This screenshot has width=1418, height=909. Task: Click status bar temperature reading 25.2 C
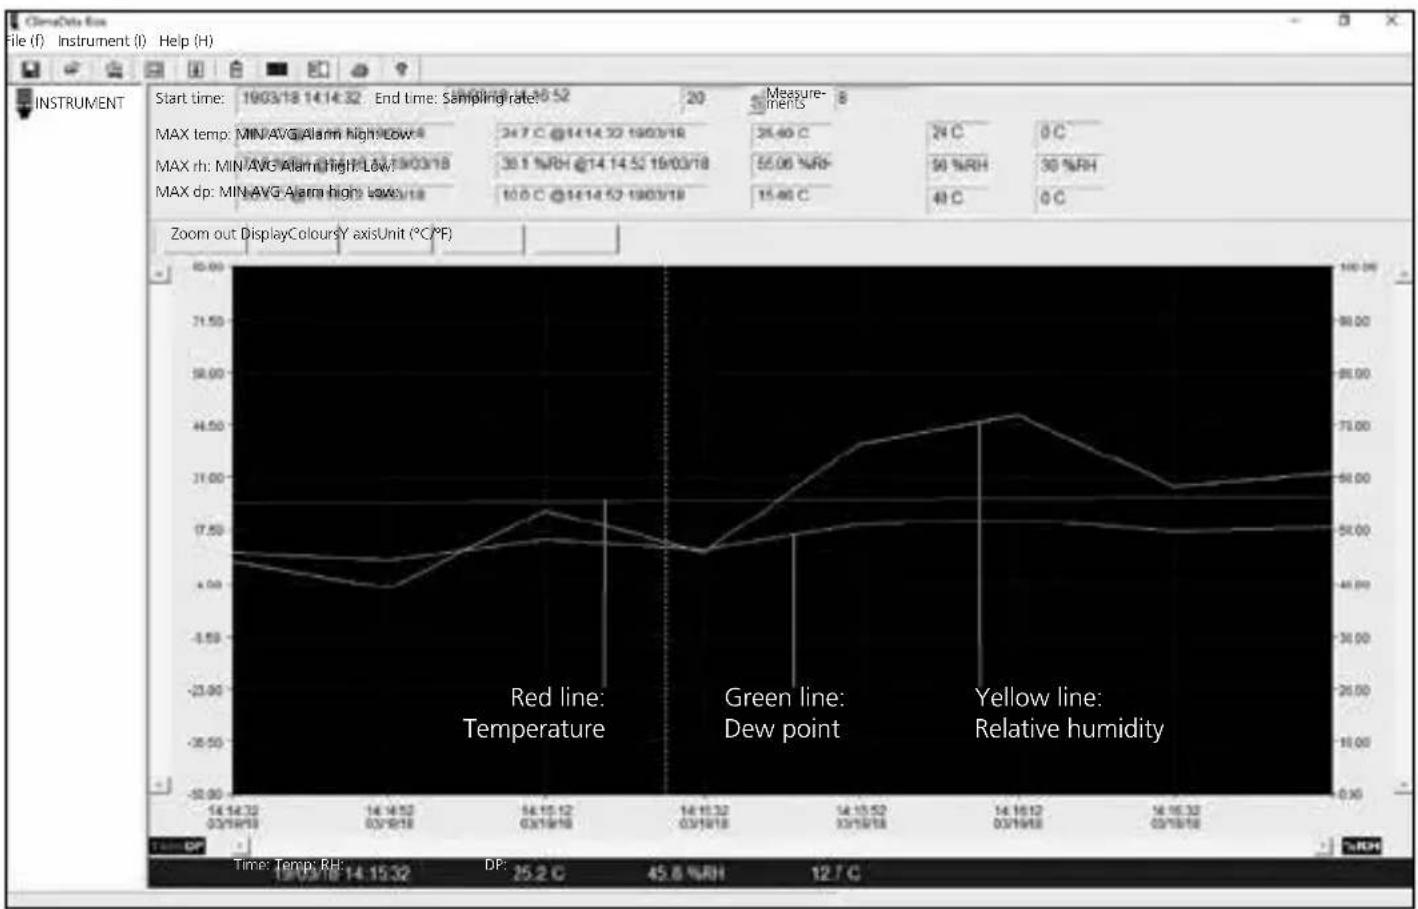pos(538,874)
